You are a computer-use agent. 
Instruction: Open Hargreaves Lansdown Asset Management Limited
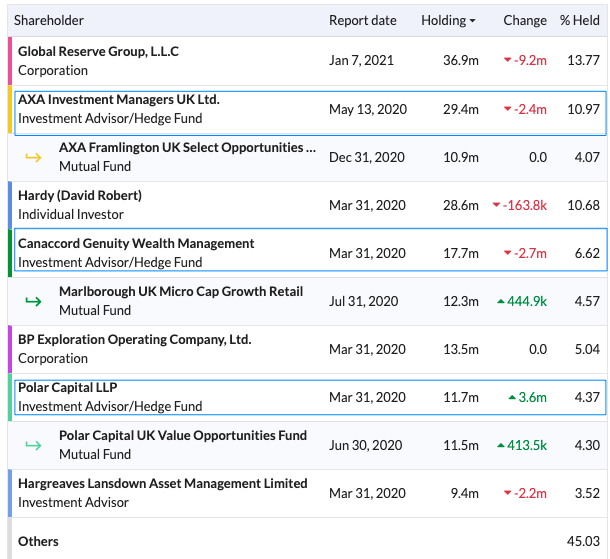coord(163,483)
